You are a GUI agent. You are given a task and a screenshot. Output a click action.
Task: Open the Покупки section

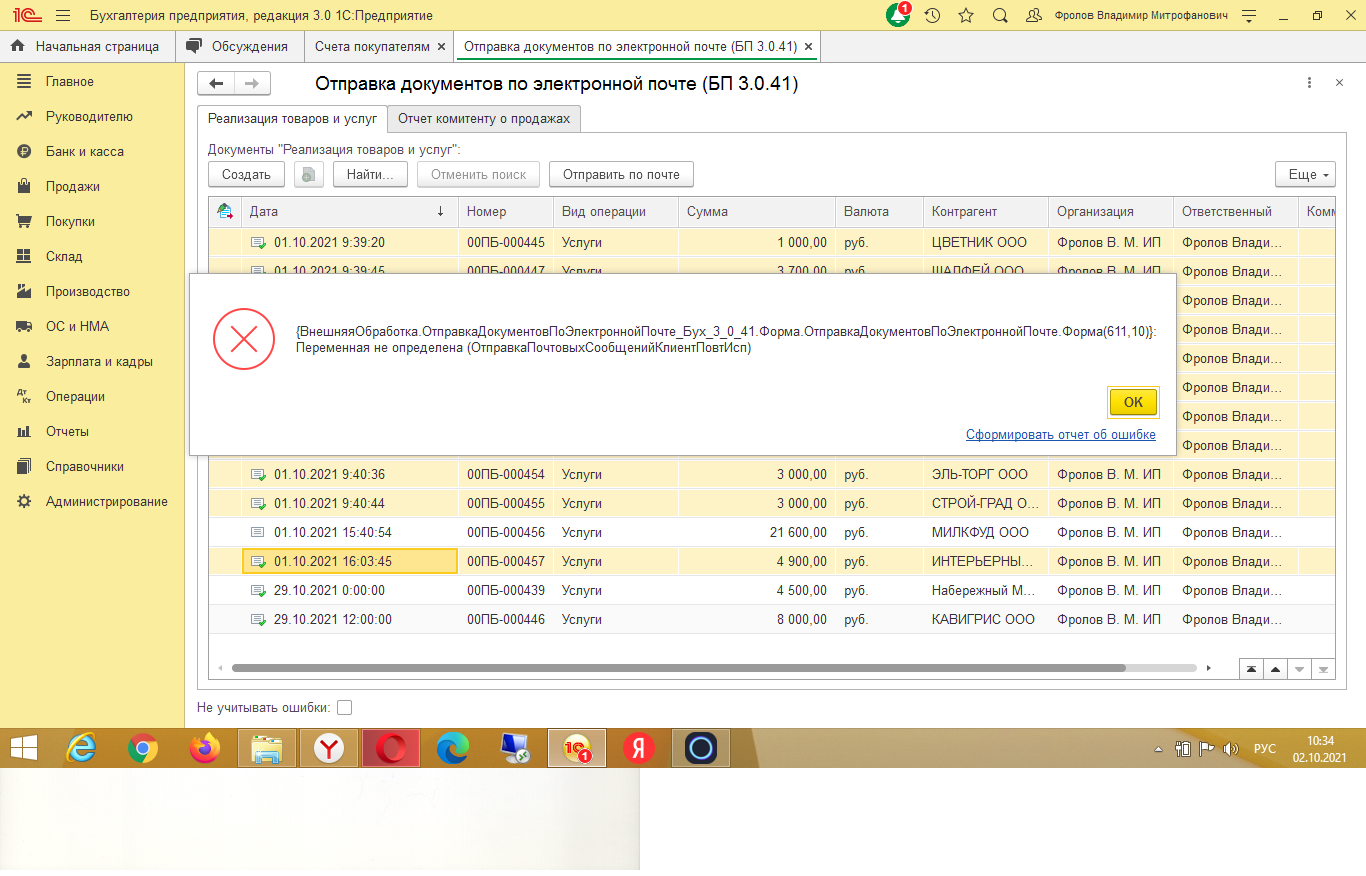point(70,221)
